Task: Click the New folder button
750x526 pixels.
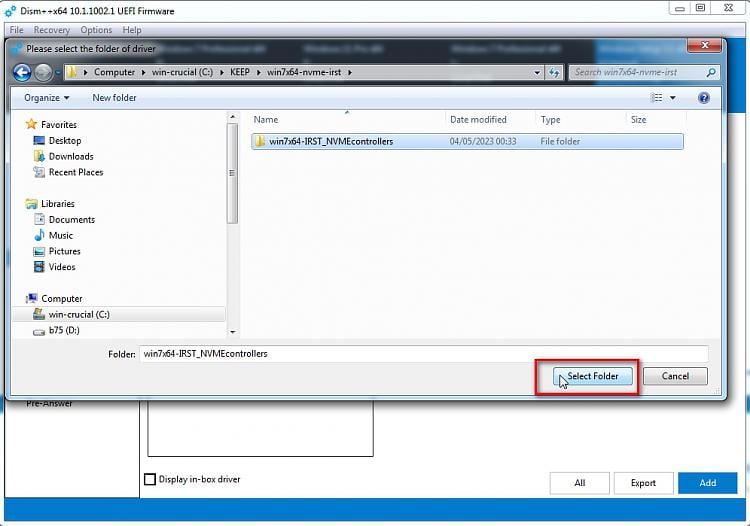Action: [114, 98]
